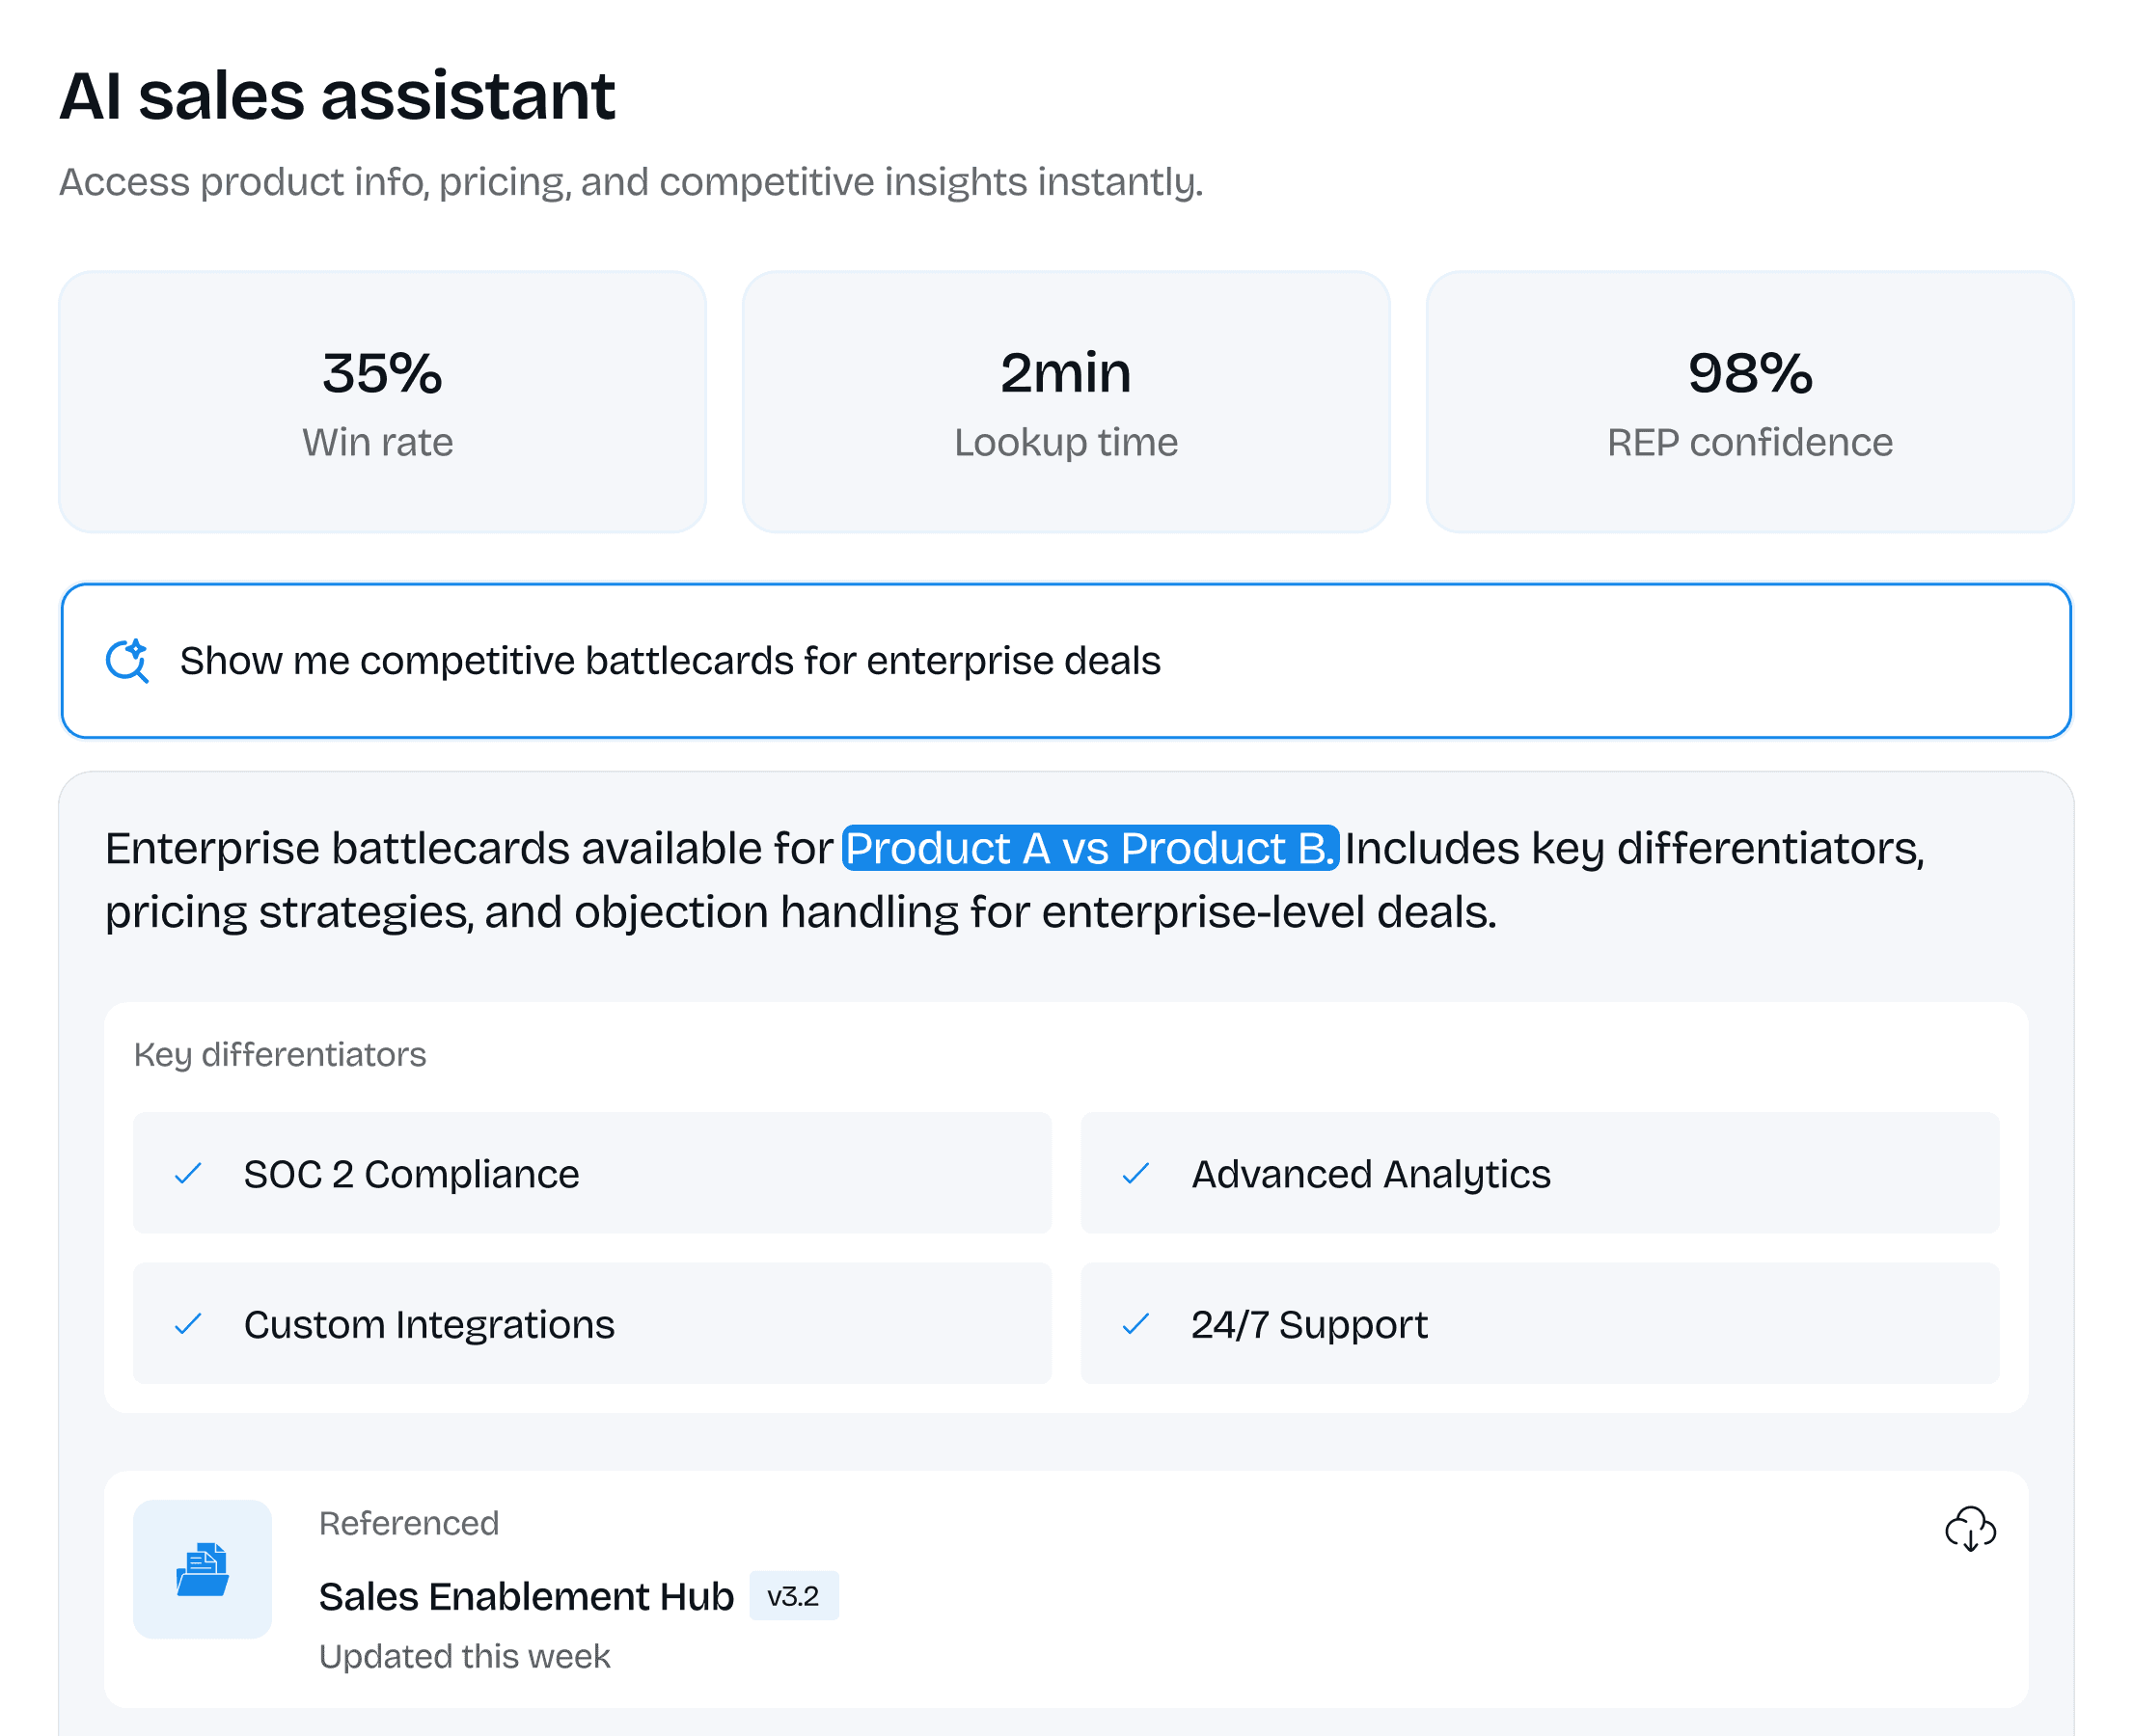Click the SOC 2 Compliance checkmark
The image size is (2133, 1736).
point(188,1173)
